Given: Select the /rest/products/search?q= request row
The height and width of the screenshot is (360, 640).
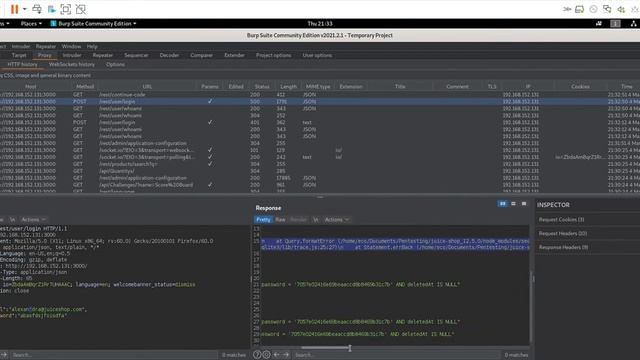Looking at the screenshot, I should coord(320,164).
